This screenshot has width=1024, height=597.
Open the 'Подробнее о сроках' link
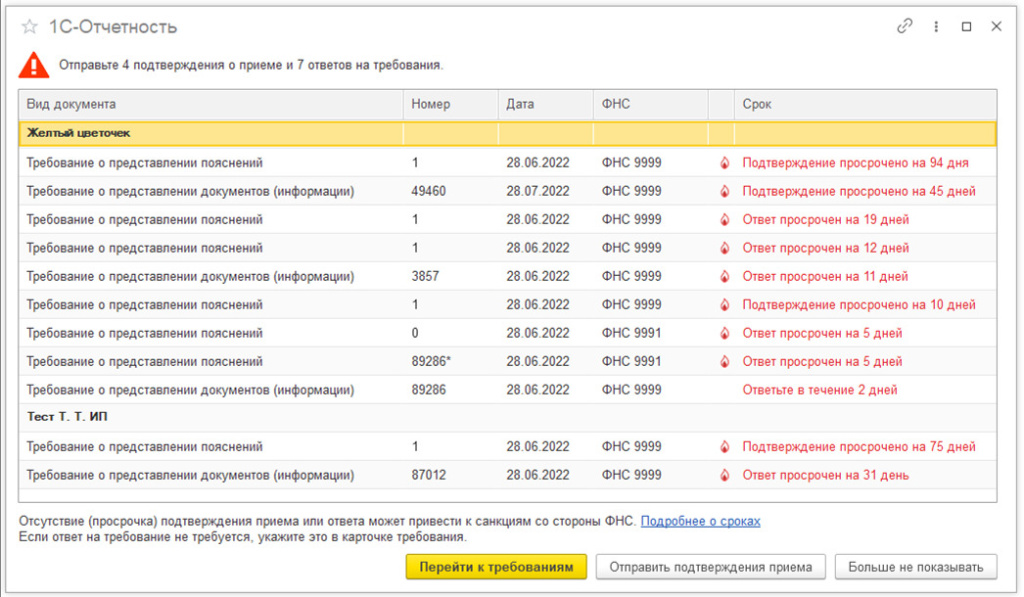pyautogui.click(x=700, y=521)
